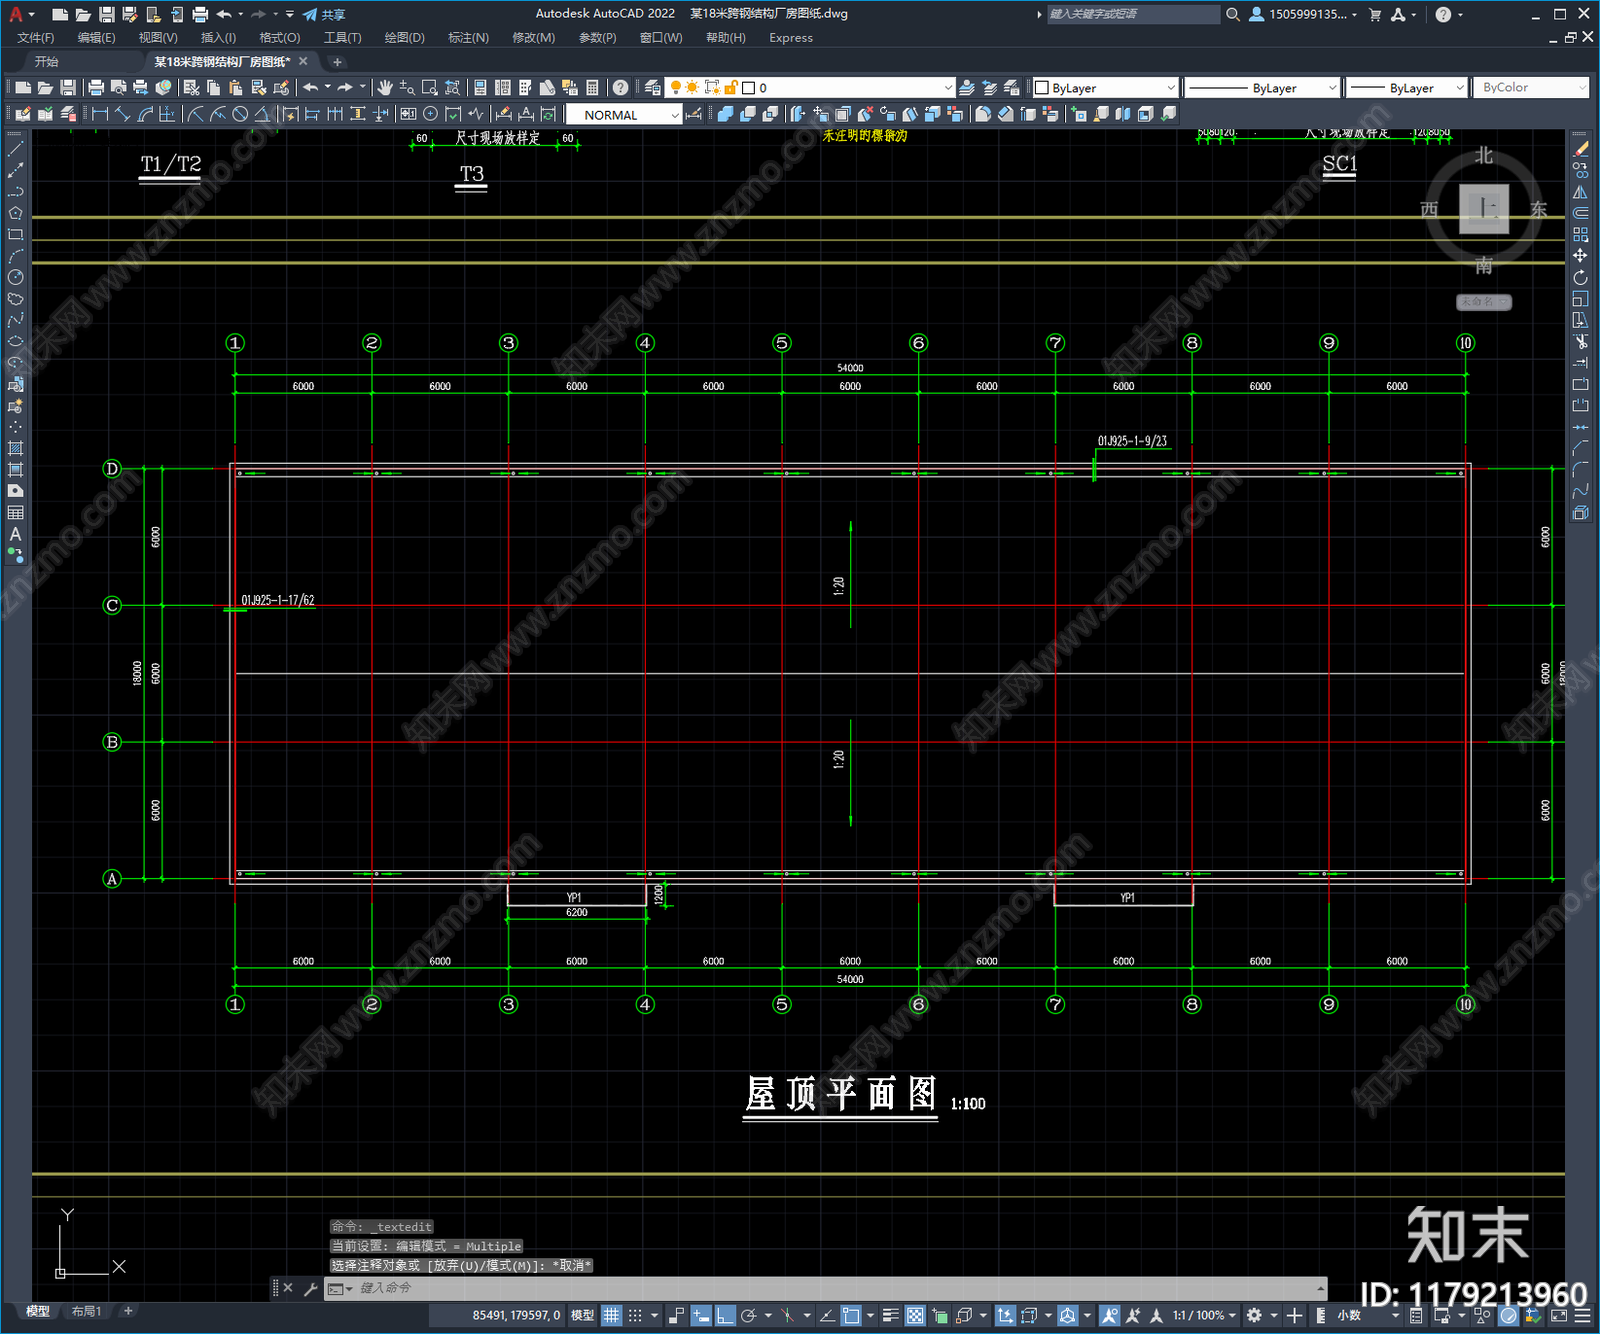Click the 1505999135 account sign-in button
1600x1334 pixels.
click(x=1303, y=14)
